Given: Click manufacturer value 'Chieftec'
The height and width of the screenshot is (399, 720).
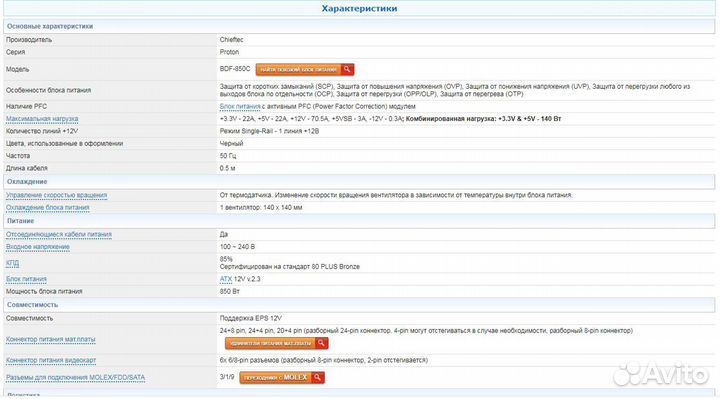Looking at the screenshot, I should click(x=231, y=40).
